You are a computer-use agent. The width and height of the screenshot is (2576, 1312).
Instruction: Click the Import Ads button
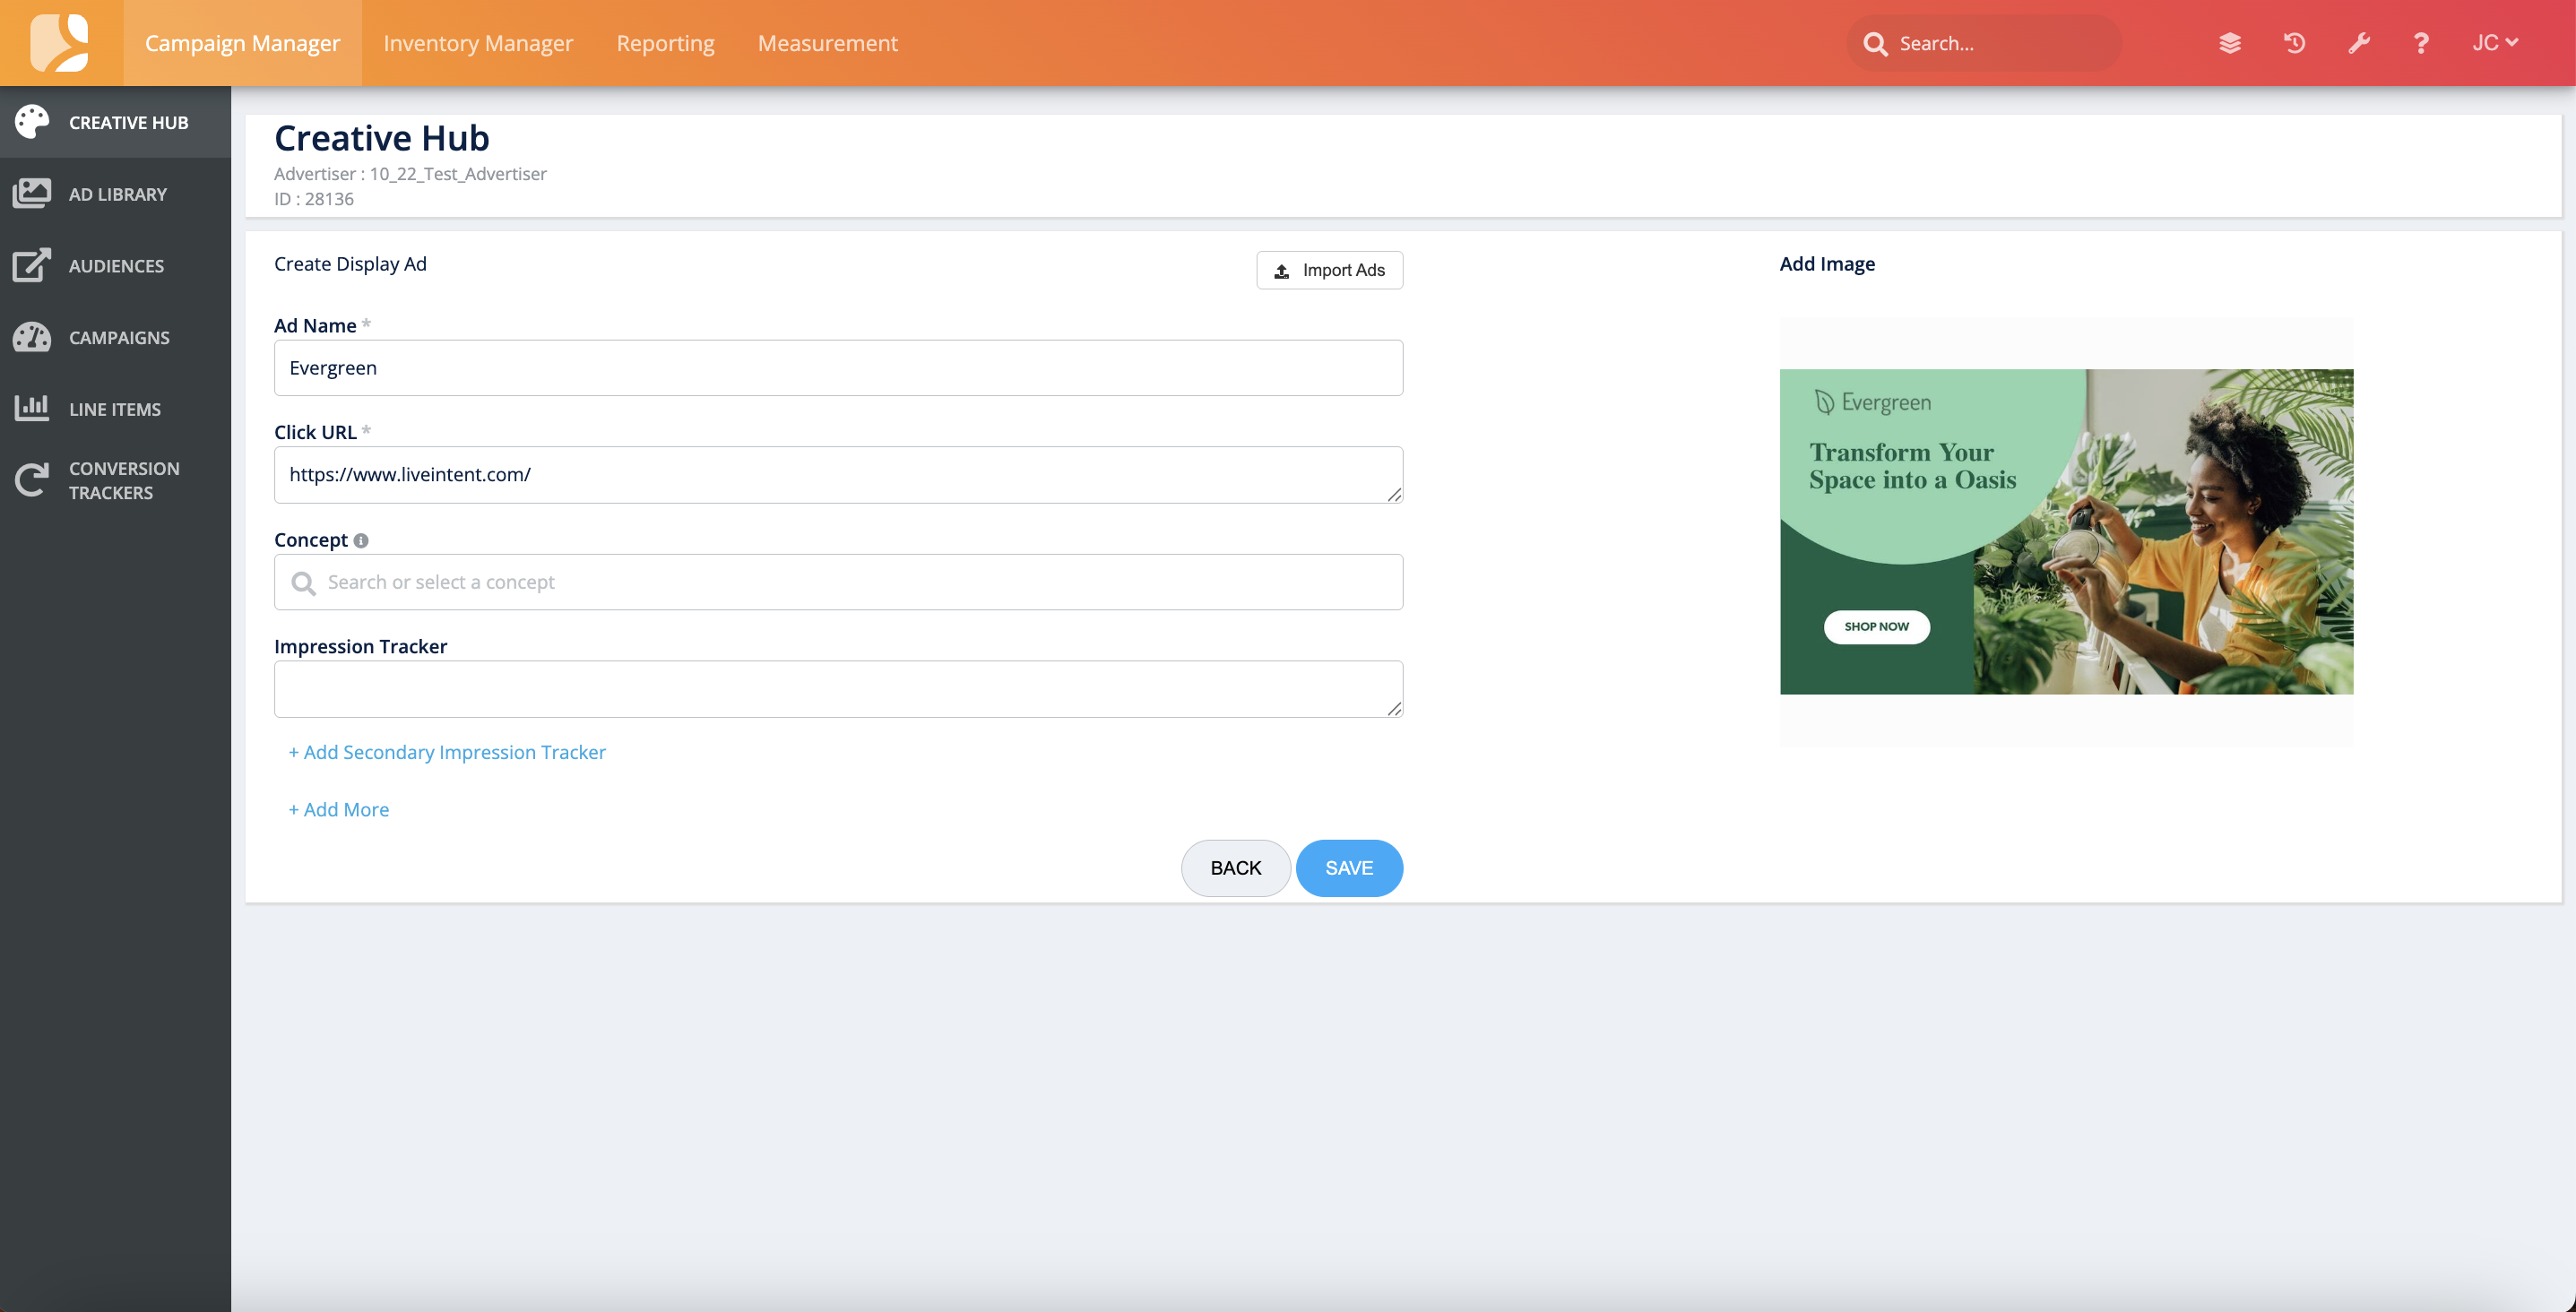pyautogui.click(x=1329, y=270)
